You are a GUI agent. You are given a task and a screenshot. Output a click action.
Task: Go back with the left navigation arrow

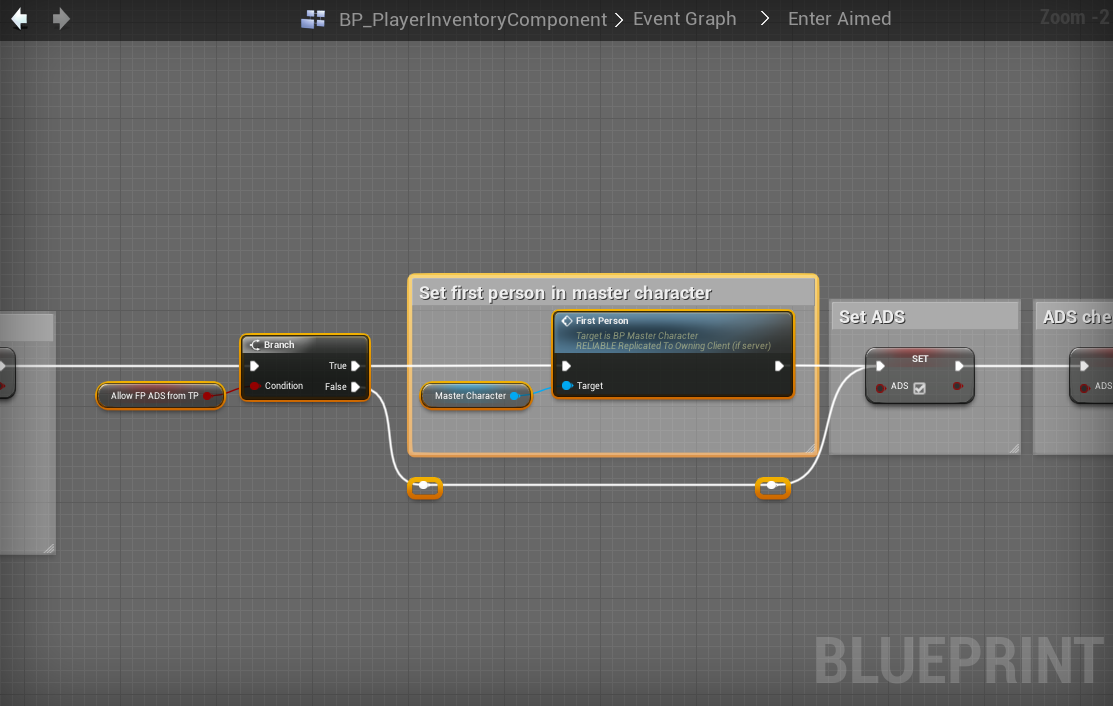pos(19,18)
